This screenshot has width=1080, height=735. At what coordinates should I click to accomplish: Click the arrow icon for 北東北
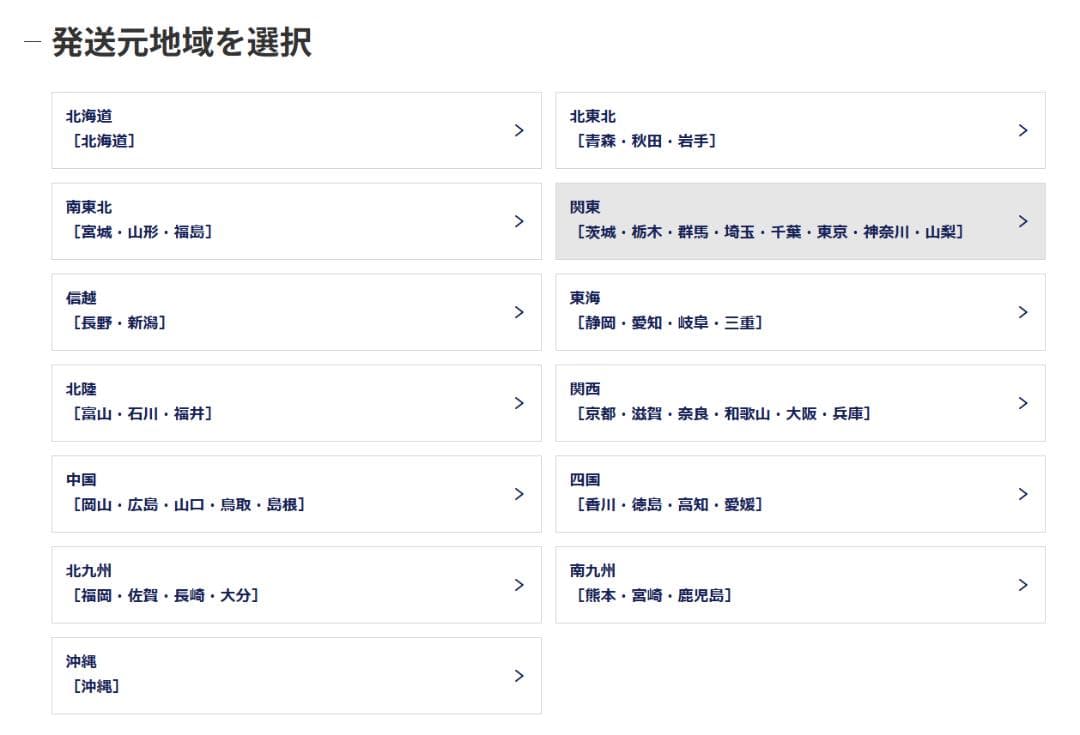click(x=1023, y=130)
